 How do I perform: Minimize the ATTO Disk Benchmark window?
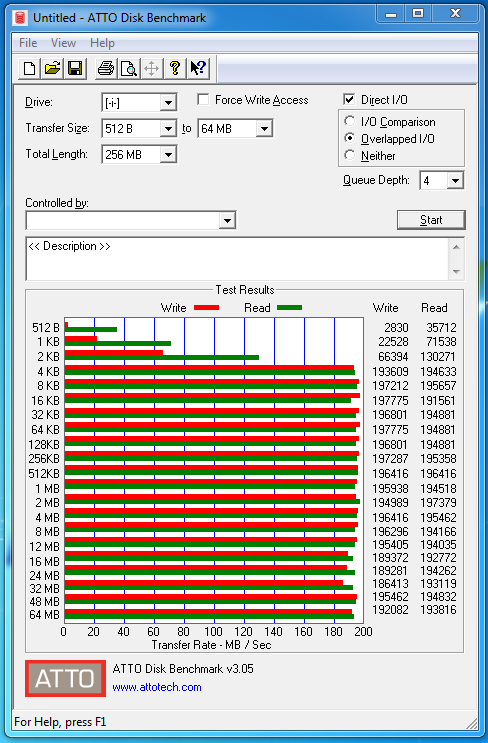(x=391, y=14)
